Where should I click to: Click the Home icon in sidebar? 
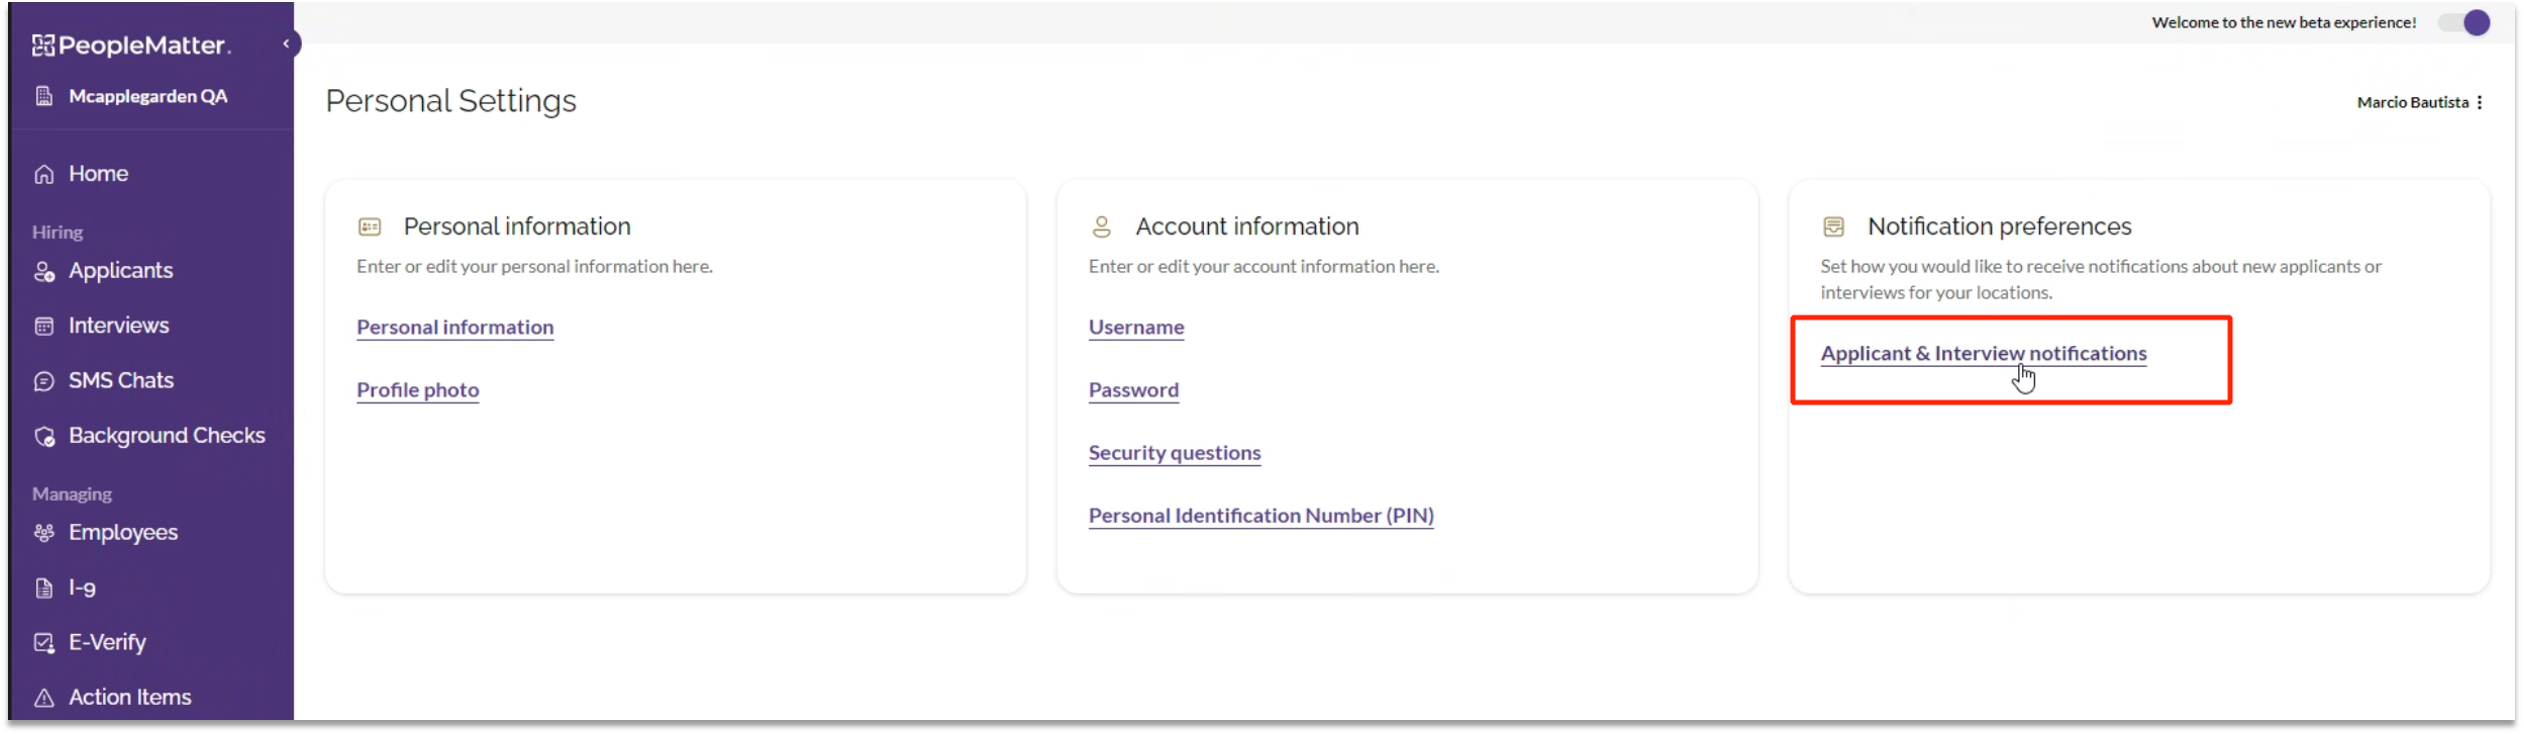click(44, 174)
